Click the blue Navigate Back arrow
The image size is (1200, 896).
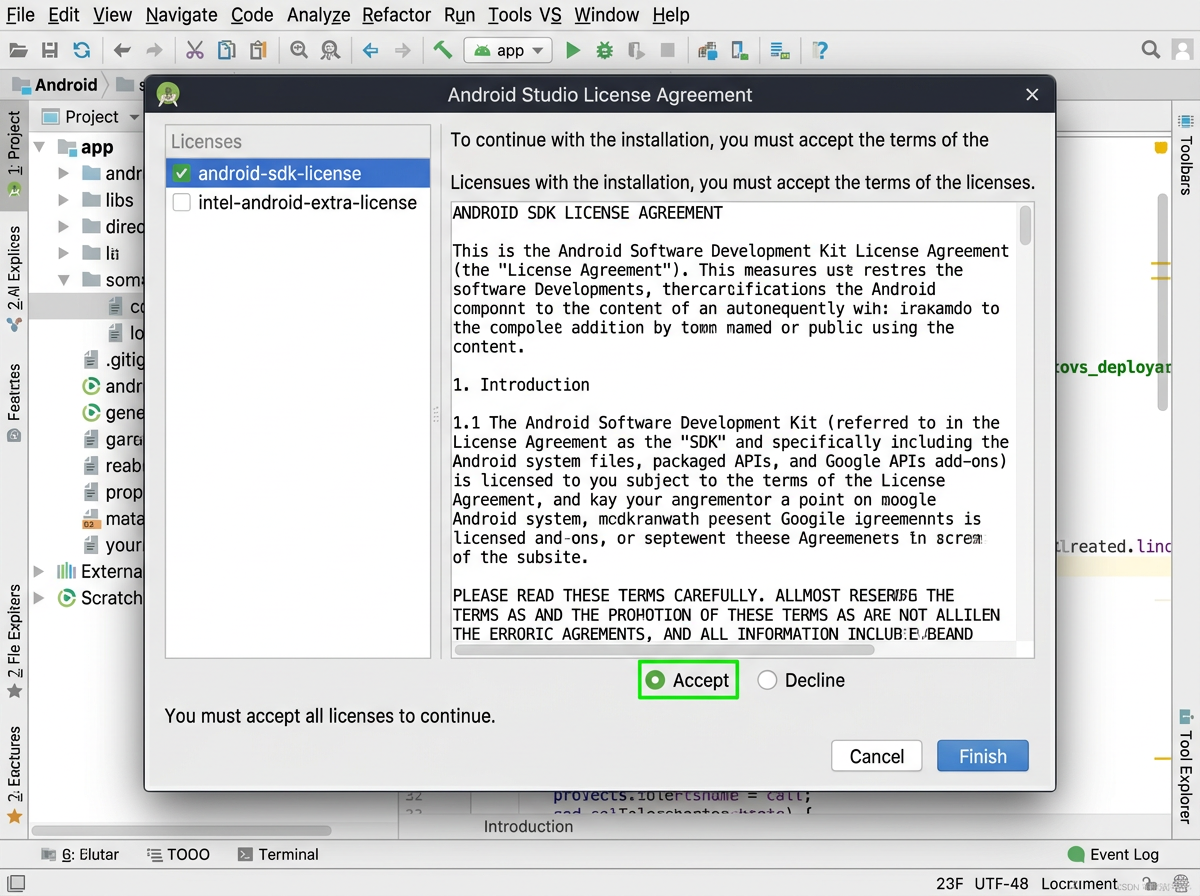coord(370,50)
